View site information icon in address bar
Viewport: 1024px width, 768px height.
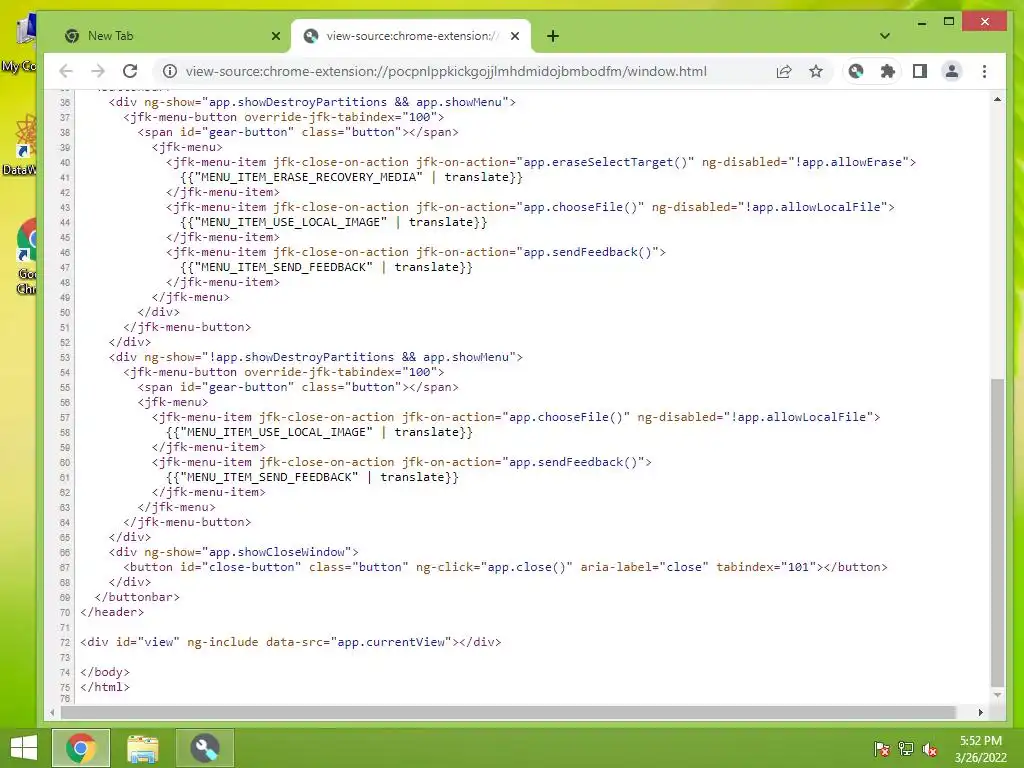pyautogui.click(x=170, y=71)
